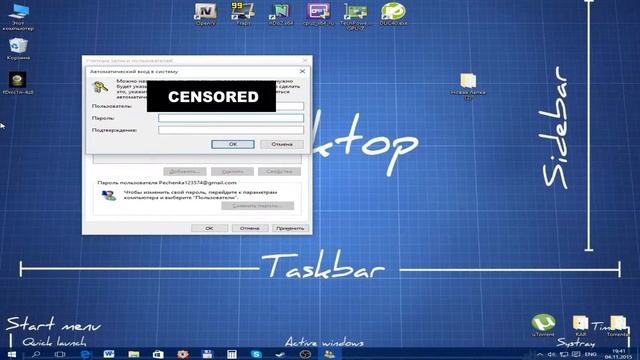Click OK in the User Accounts window
The image size is (640, 360).
pos(209,228)
